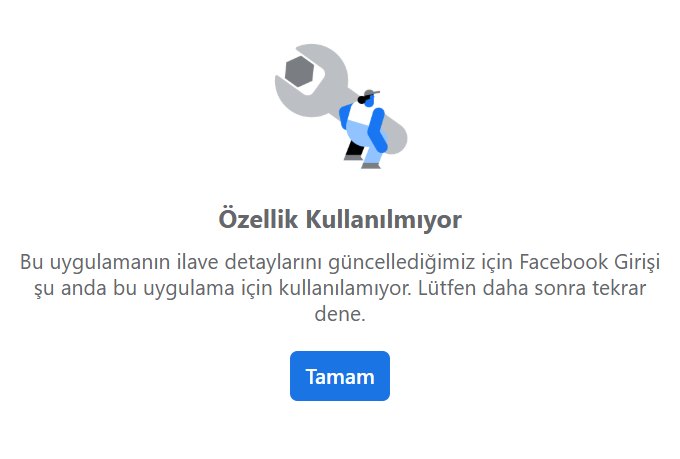Viewport: 680px width, 459px height.
Task: Click the gray wrench illustration head
Action: tap(312, 80)
